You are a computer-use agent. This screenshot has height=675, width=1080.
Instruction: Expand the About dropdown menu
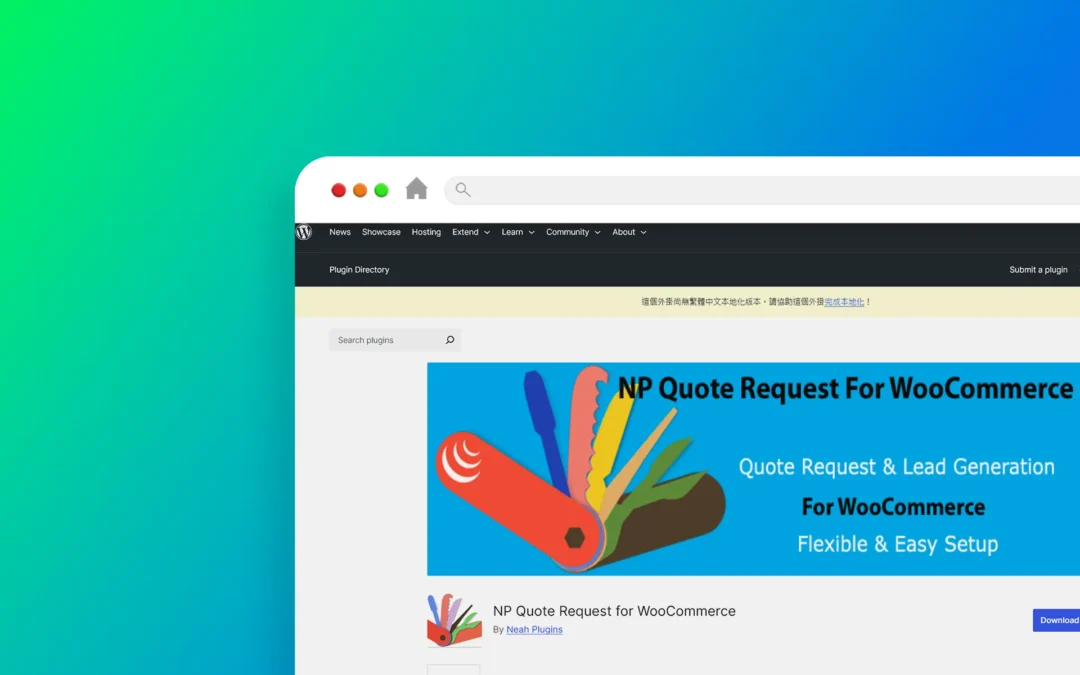click(630, 232)
